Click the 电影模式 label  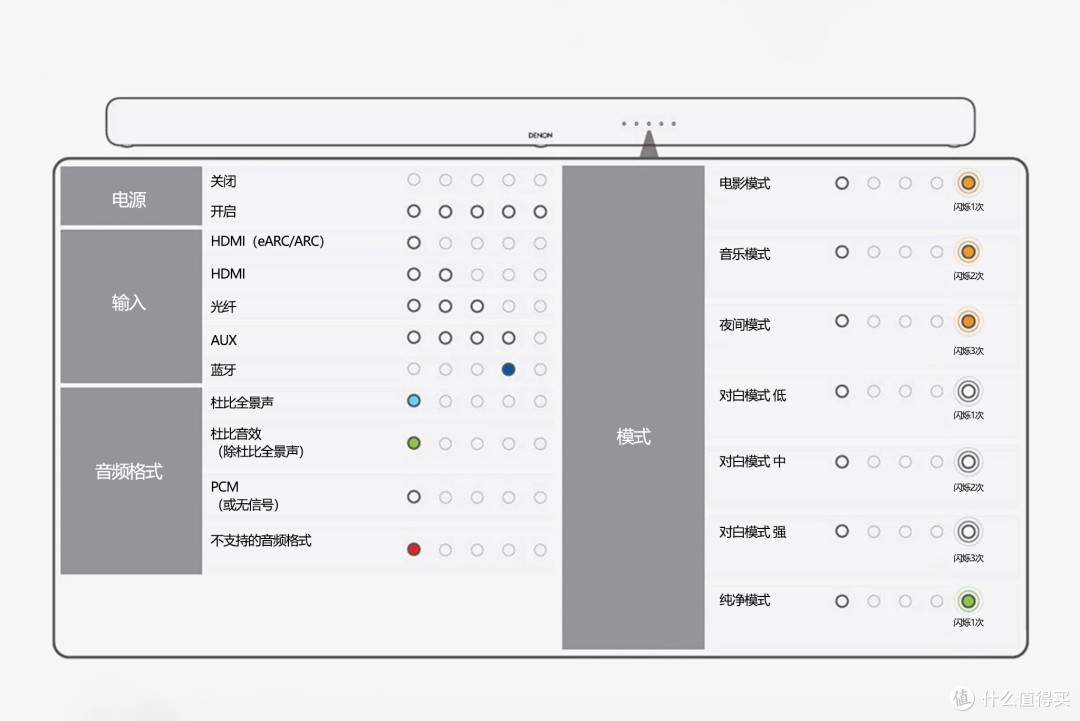745,184
